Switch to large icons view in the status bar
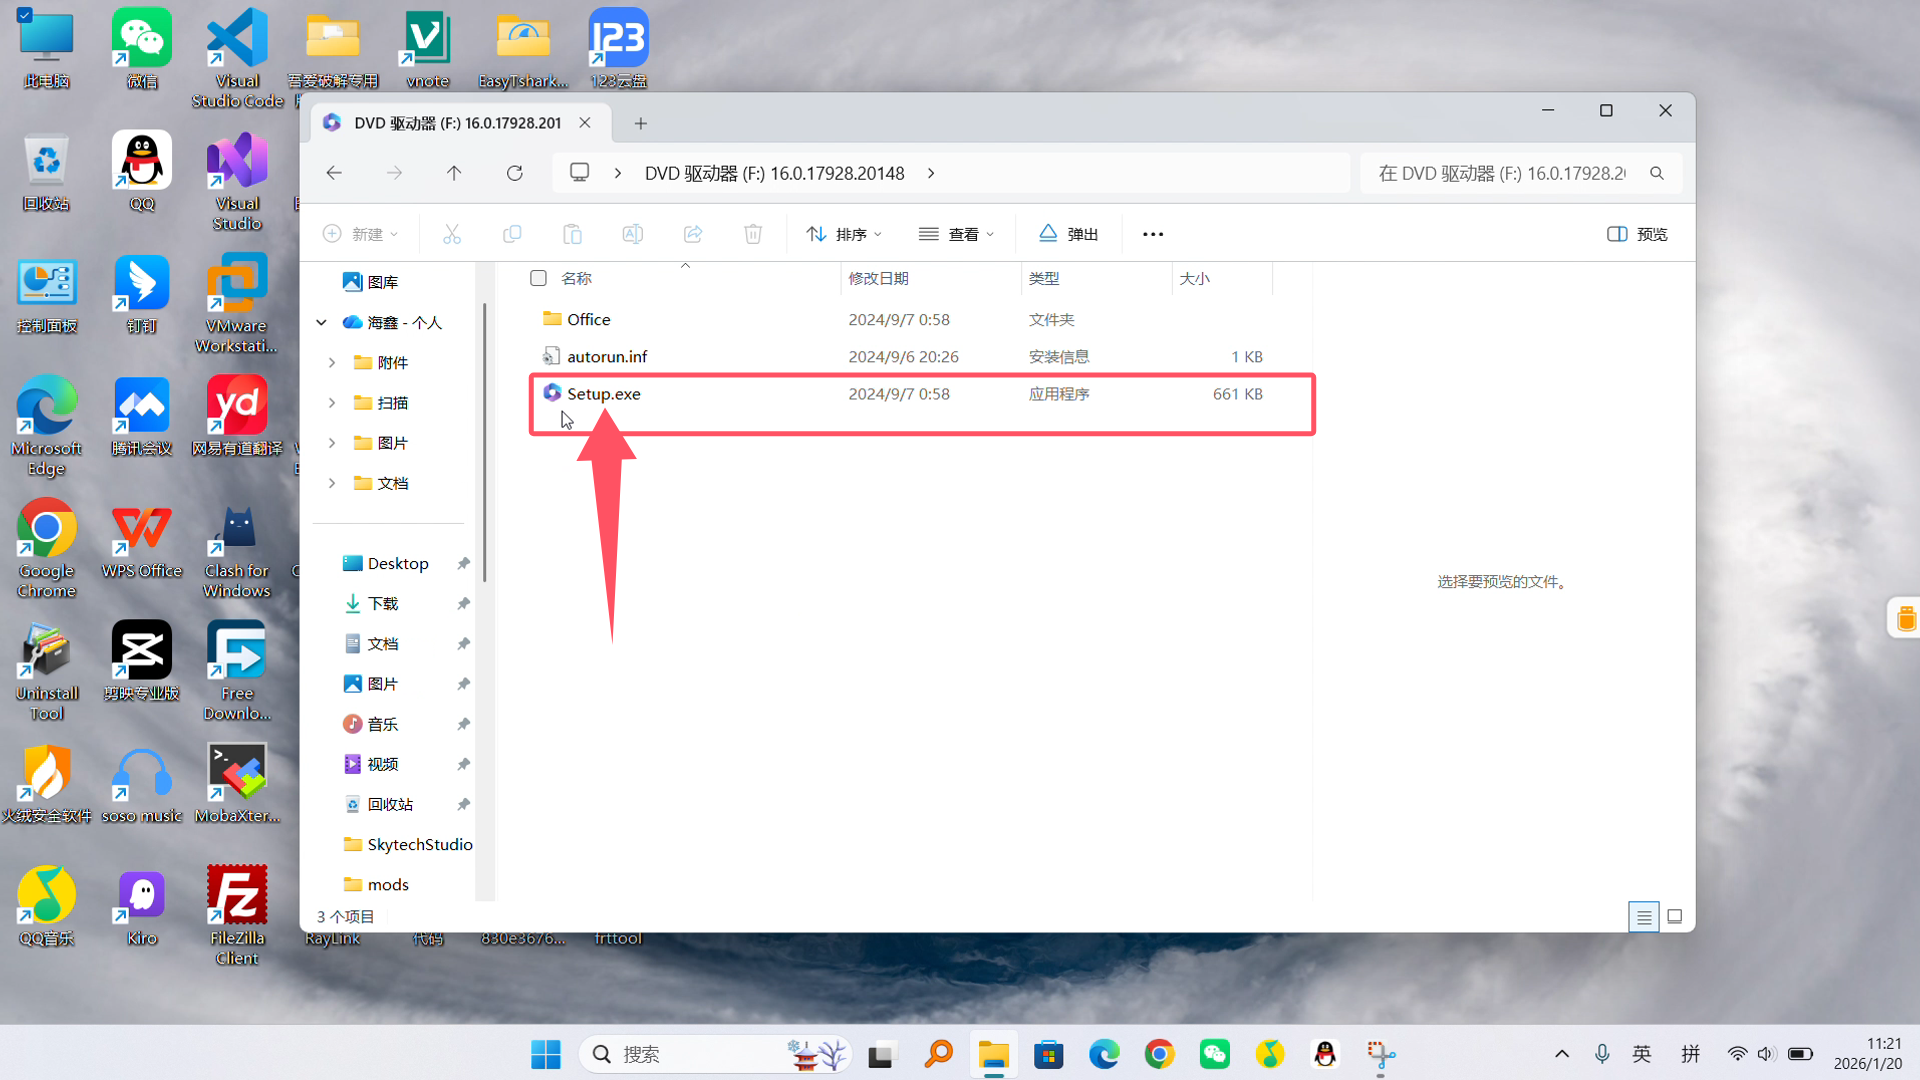The image size is (1920, 1080). tap(1675, 916)
